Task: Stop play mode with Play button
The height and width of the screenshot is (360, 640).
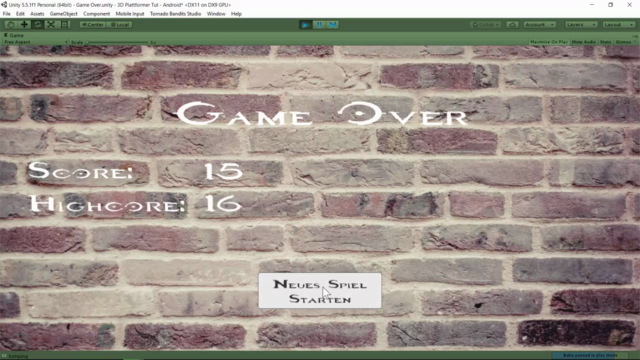Action: point(305,24)
